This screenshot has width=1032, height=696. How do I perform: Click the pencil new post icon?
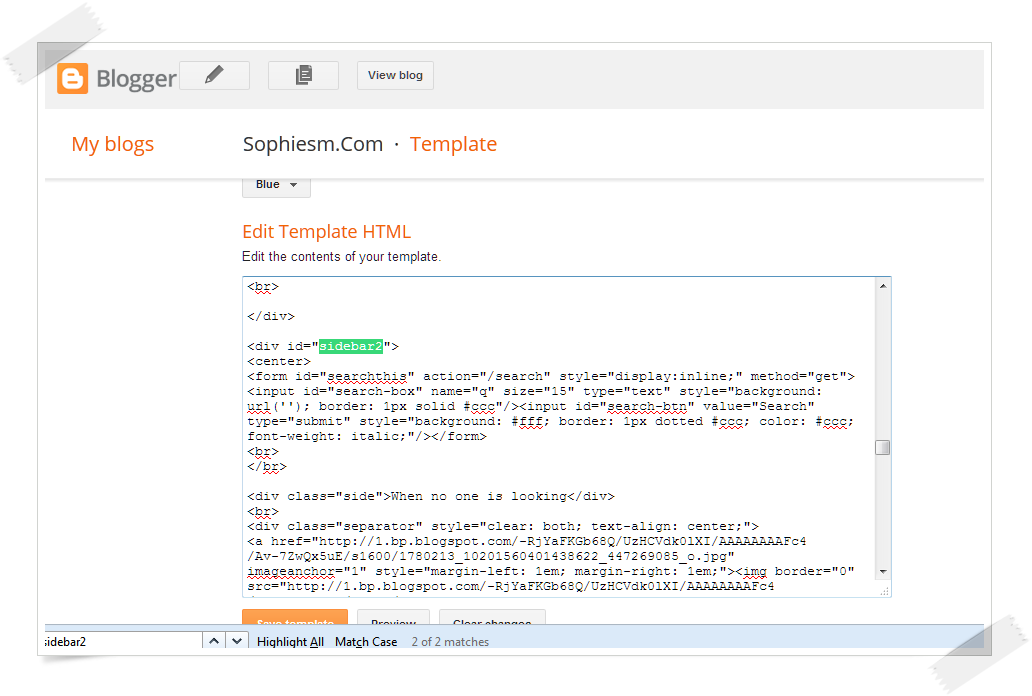pyautogui.click(x=214, y=75)
